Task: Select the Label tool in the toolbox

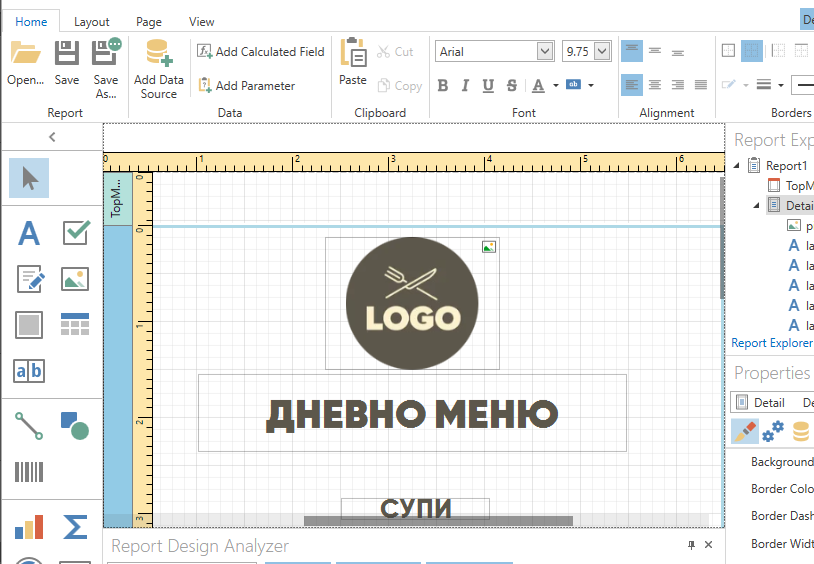Action: 29,233
